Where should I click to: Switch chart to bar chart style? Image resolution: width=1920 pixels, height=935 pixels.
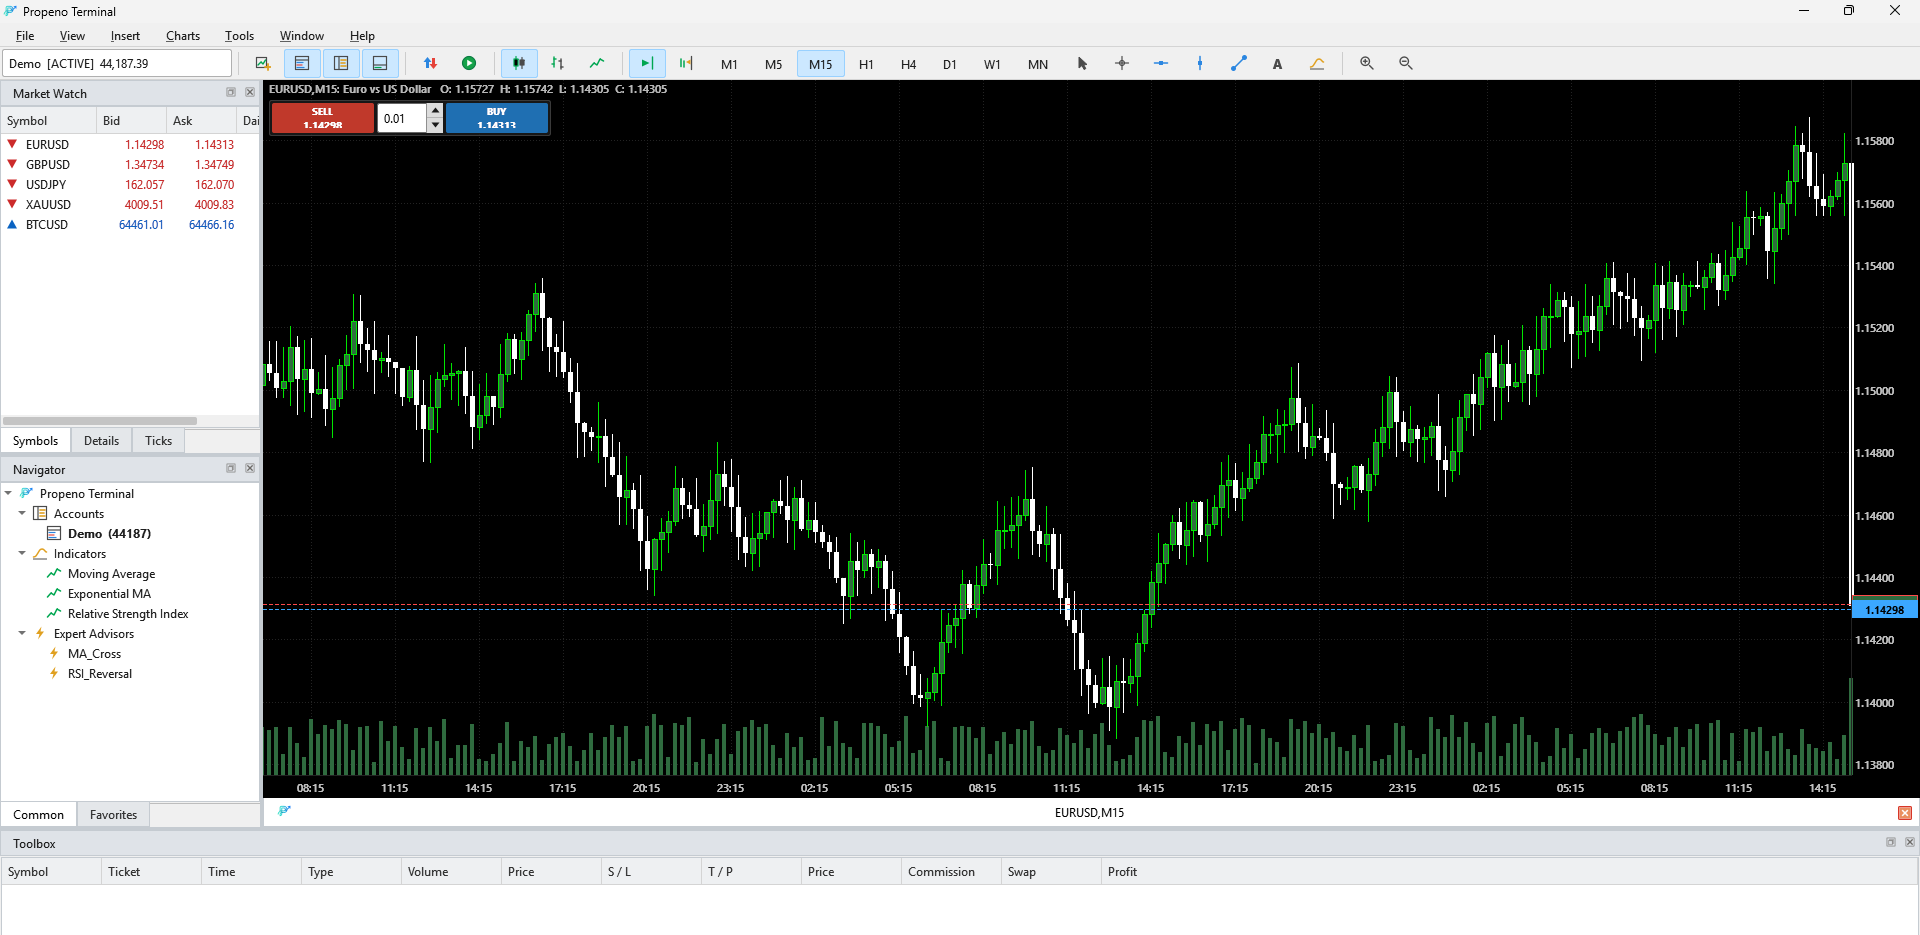558,63
